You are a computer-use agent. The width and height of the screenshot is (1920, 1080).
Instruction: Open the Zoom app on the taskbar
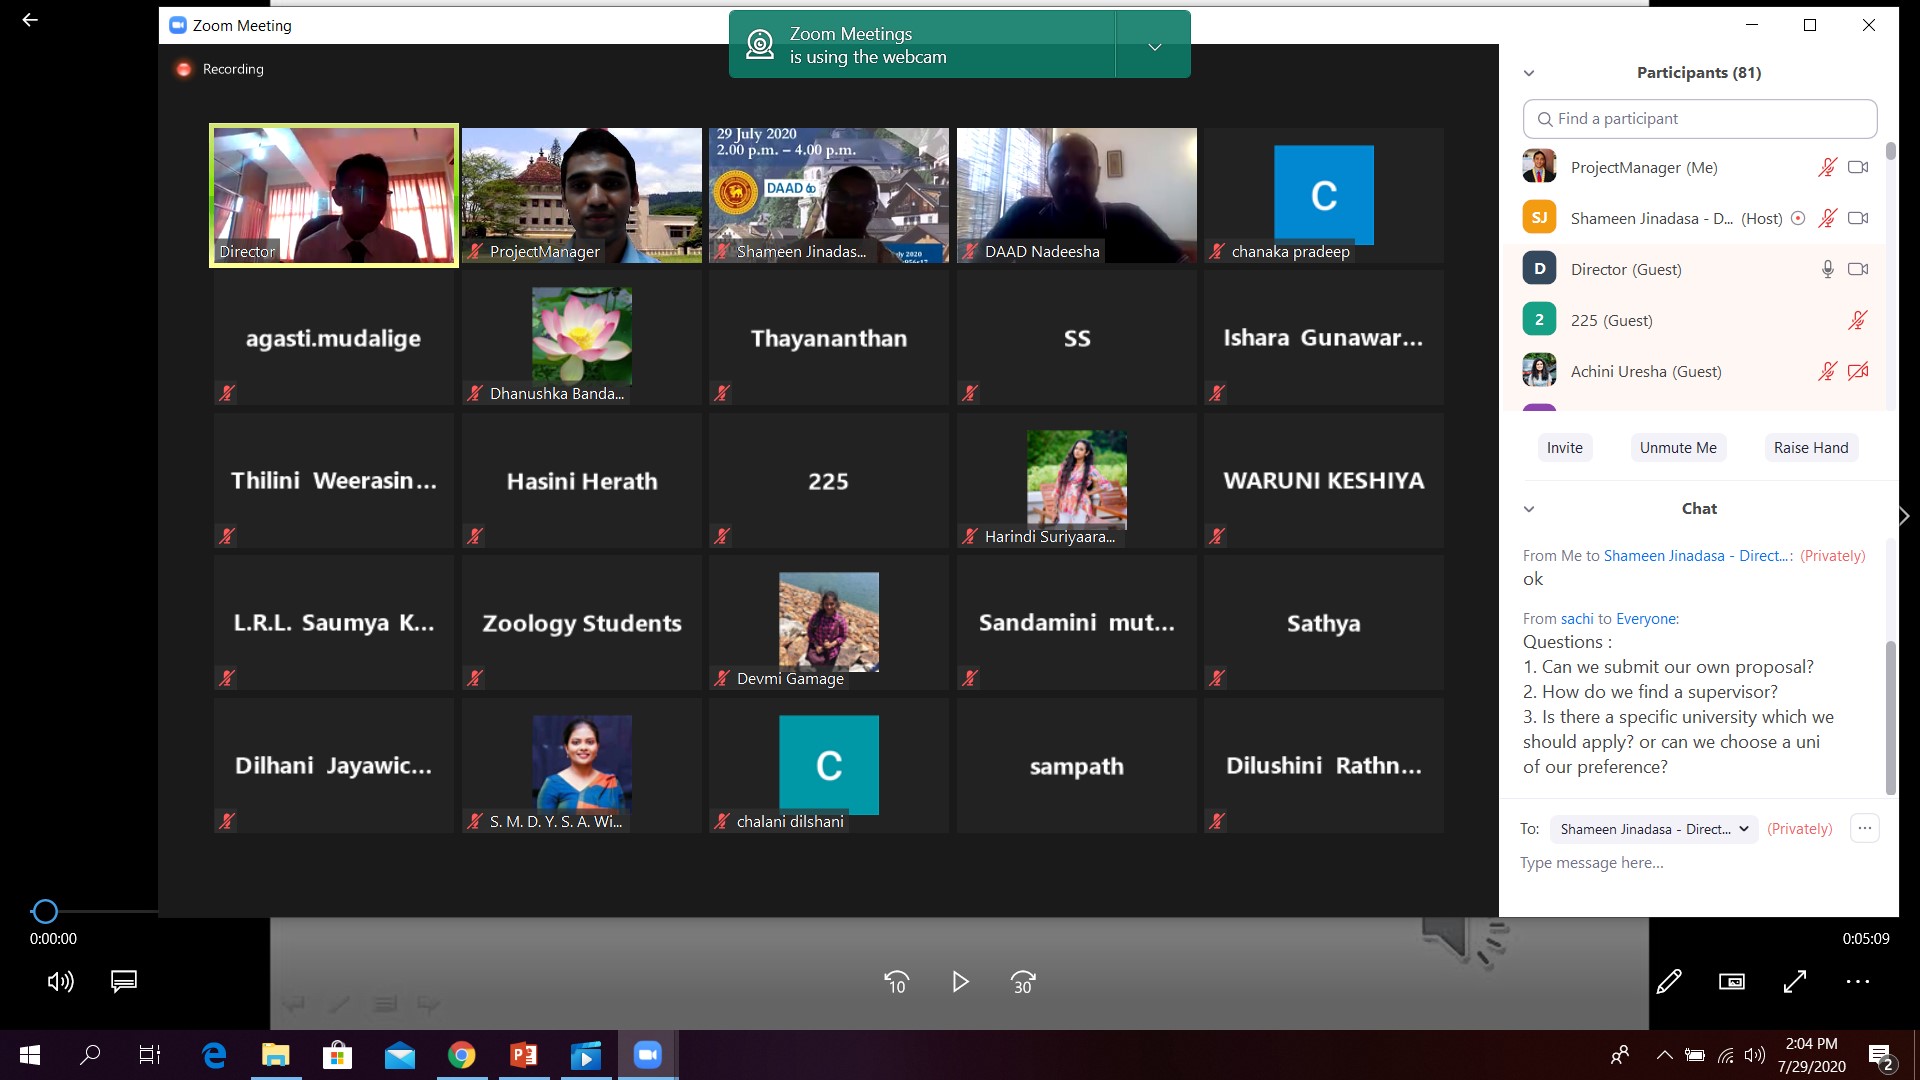click(648, 1055)
